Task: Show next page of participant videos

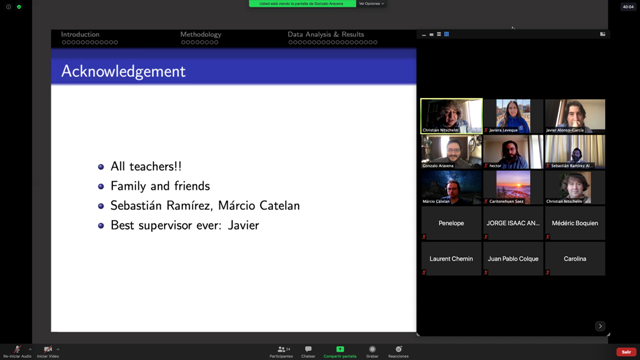Action: point(600,326)
